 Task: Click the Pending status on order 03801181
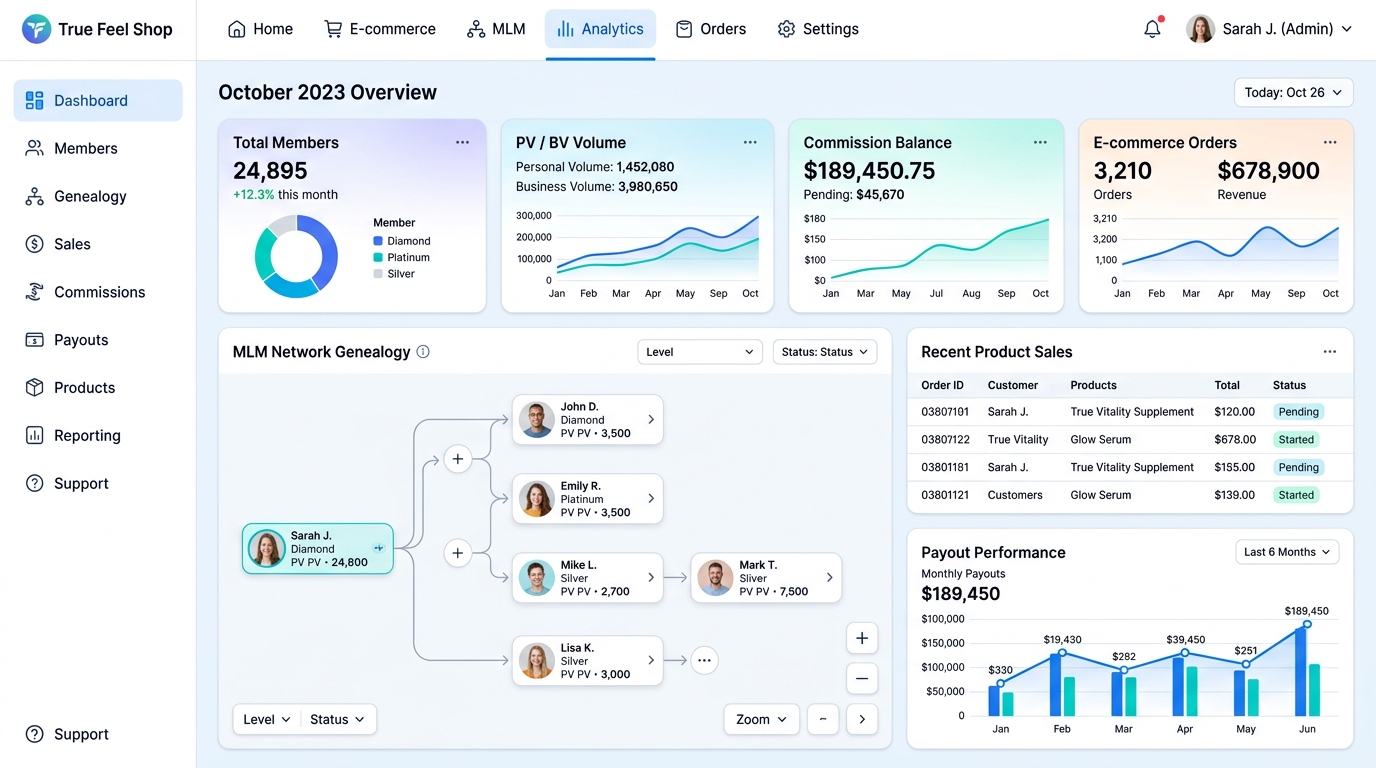click(x=1298, y=467)
